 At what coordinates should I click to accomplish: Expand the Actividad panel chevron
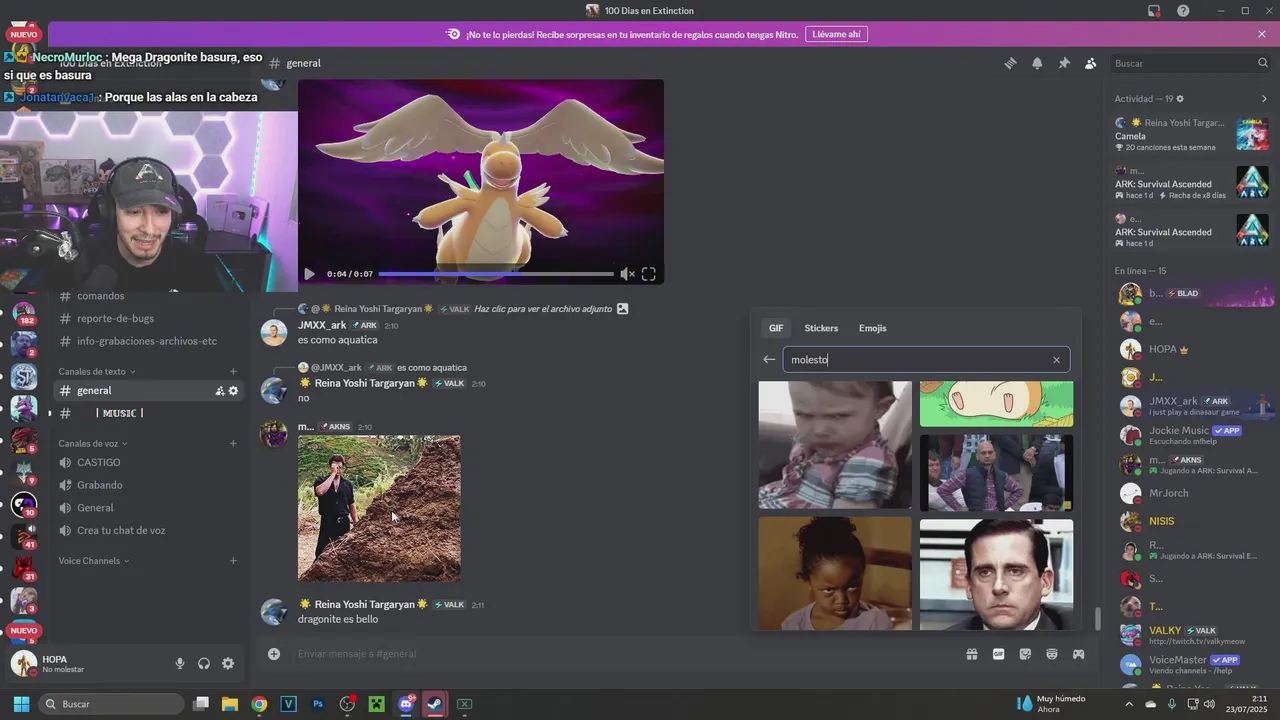pos(1264,99)
